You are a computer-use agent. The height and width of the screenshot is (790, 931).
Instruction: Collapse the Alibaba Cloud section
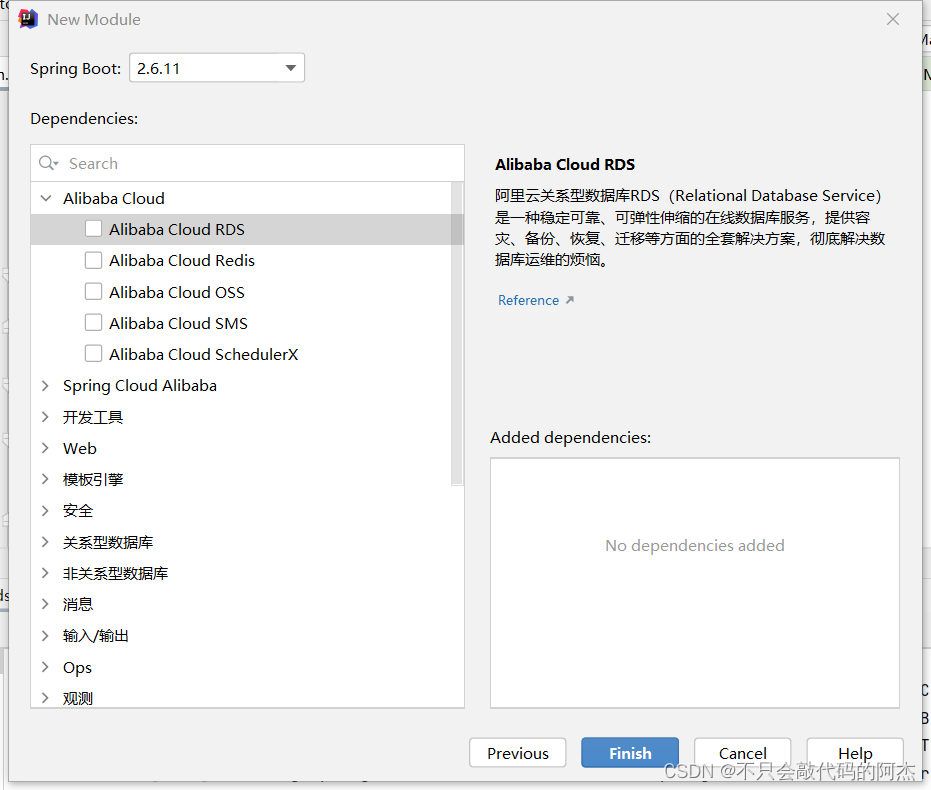[45, 197]
